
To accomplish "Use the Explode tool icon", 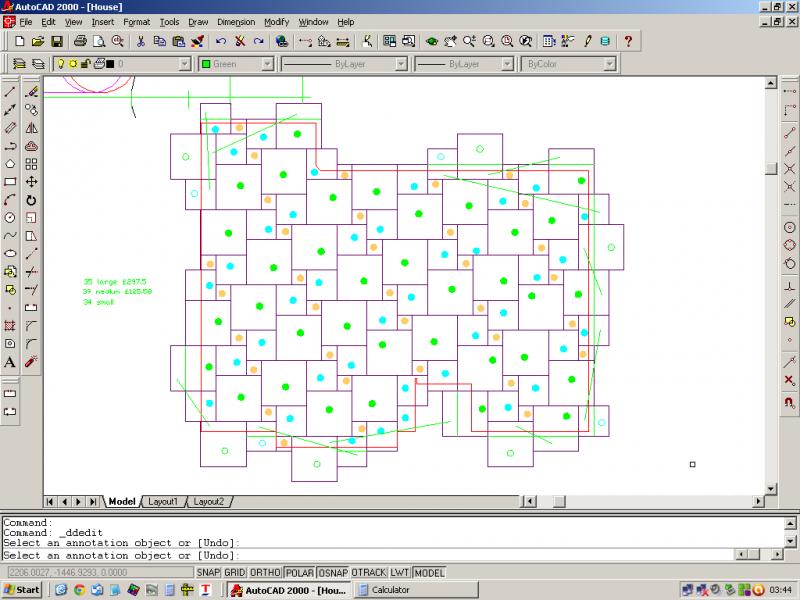I will pyautogui.click(x=31, y=361).
